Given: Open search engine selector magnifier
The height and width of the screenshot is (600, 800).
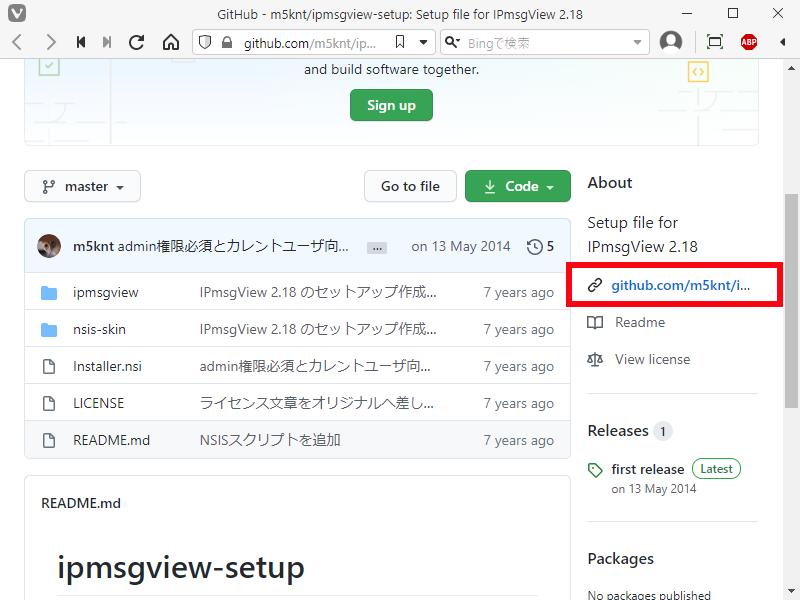Looking at the screenshot, I should coord(452,42).
